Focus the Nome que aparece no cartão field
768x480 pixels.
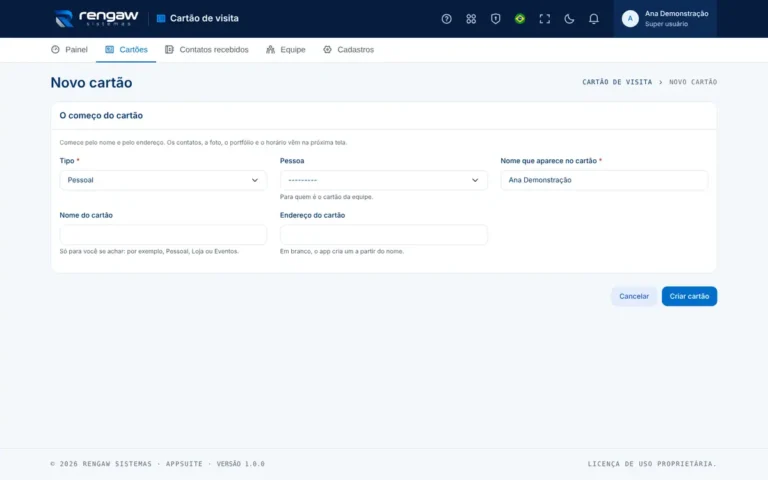click(604, 180)
